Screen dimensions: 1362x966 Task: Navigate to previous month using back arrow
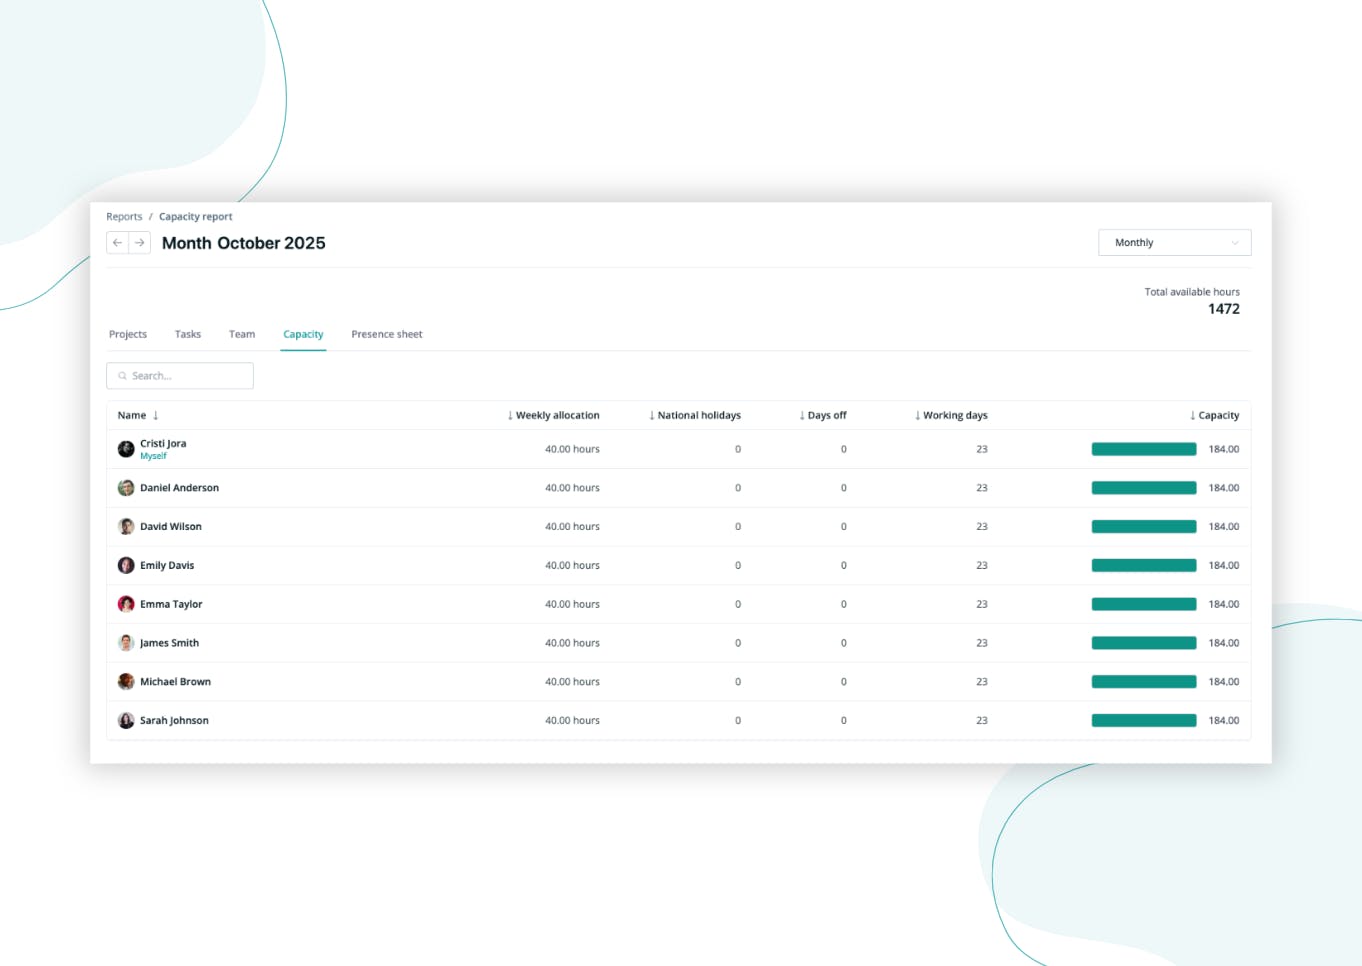coord(117,242)
